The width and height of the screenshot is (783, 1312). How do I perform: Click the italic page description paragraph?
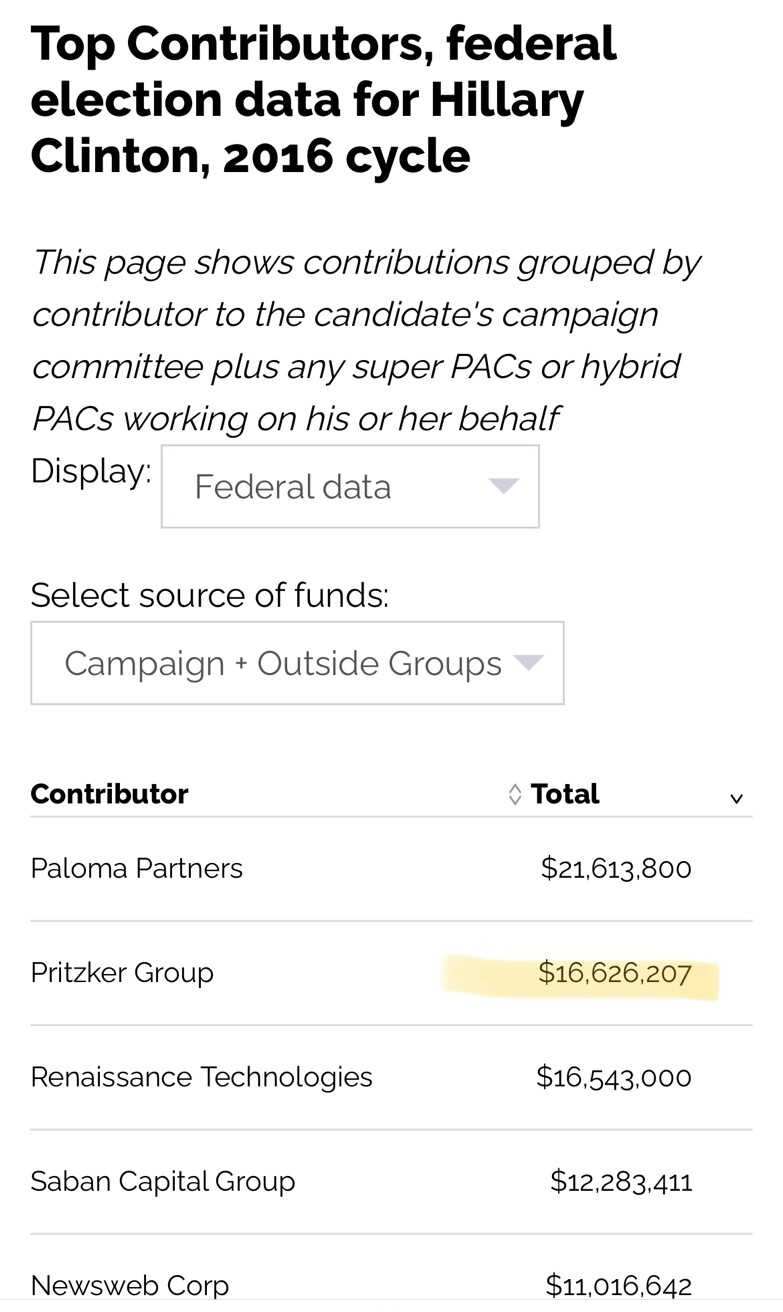pos(365,340)
